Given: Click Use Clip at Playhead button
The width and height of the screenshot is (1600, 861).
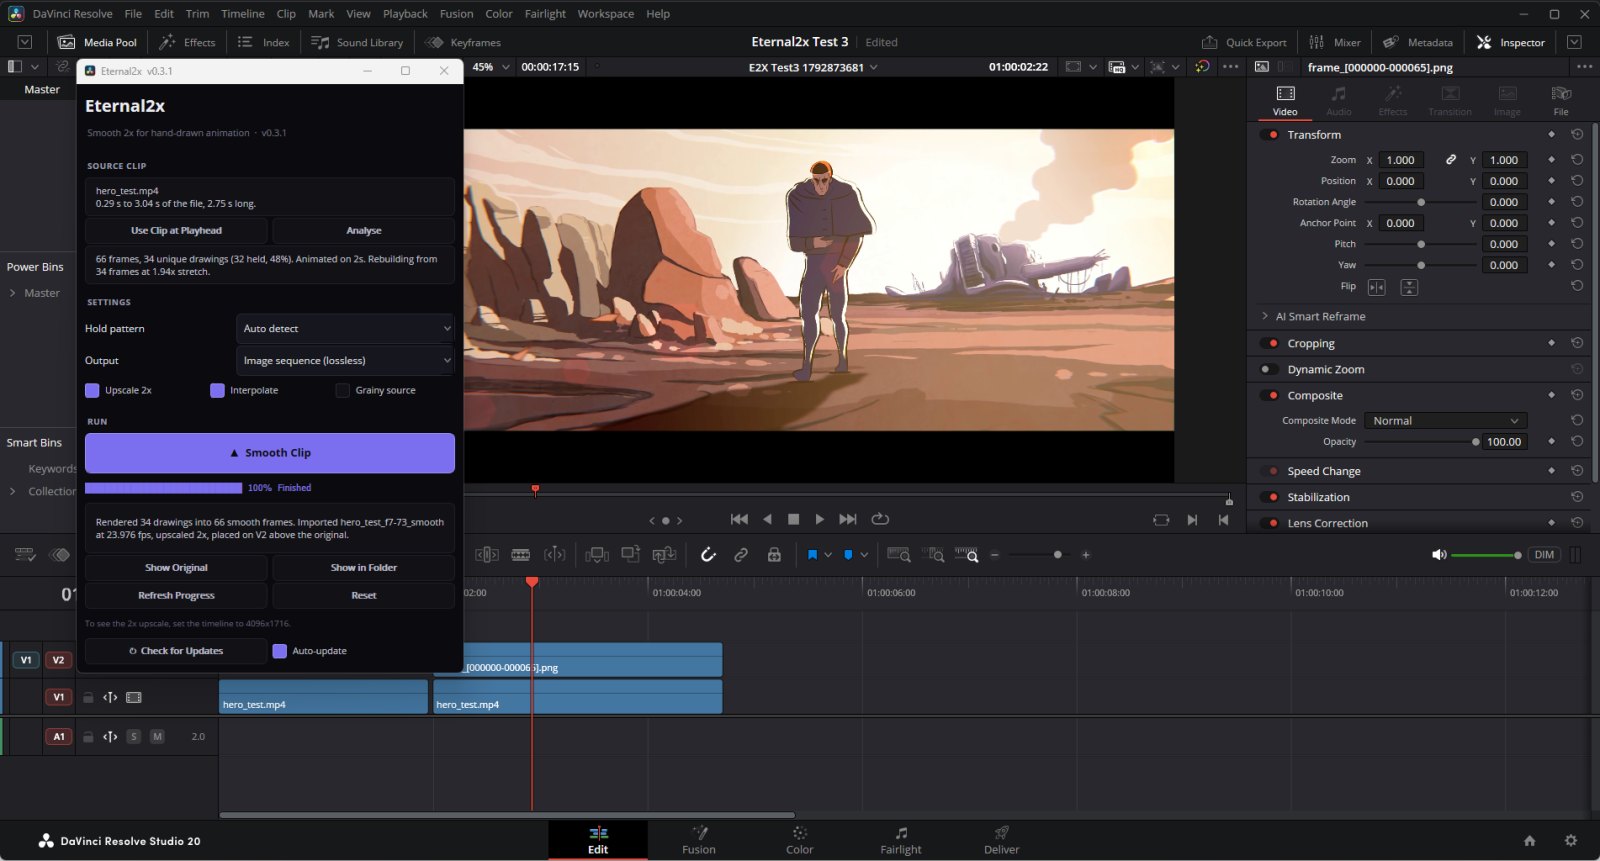Looking at the screenshot, I should click(x=176, y=230).
